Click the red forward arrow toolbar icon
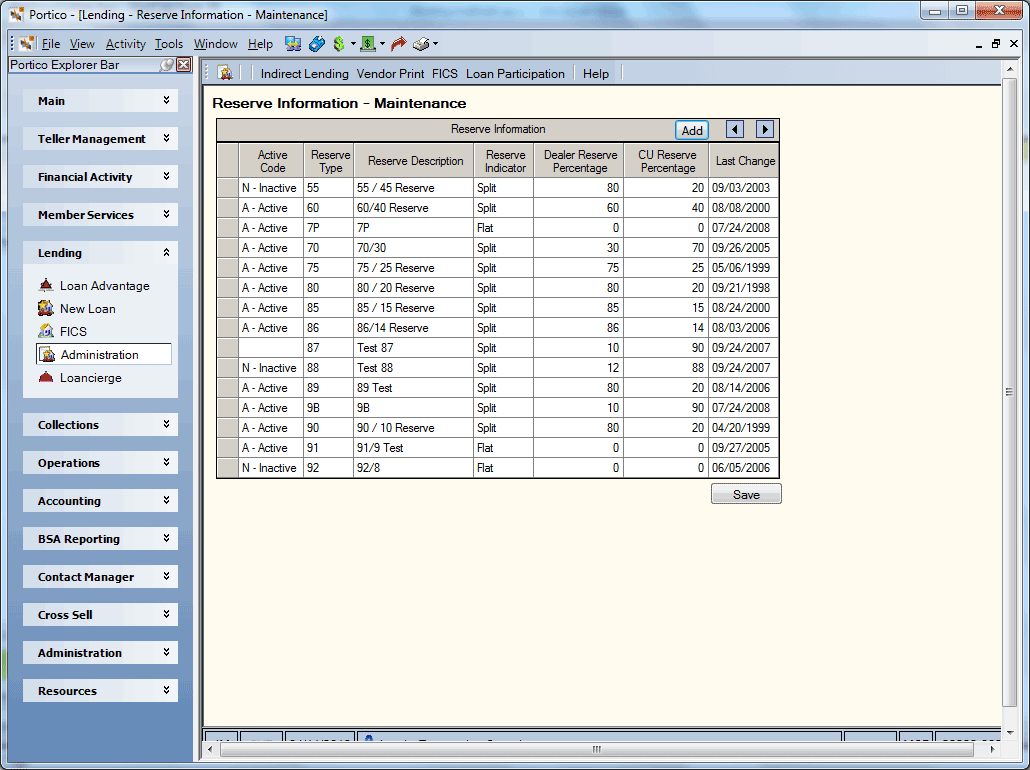The width and height of the screenshot is (1030, 770). [398, 44]
